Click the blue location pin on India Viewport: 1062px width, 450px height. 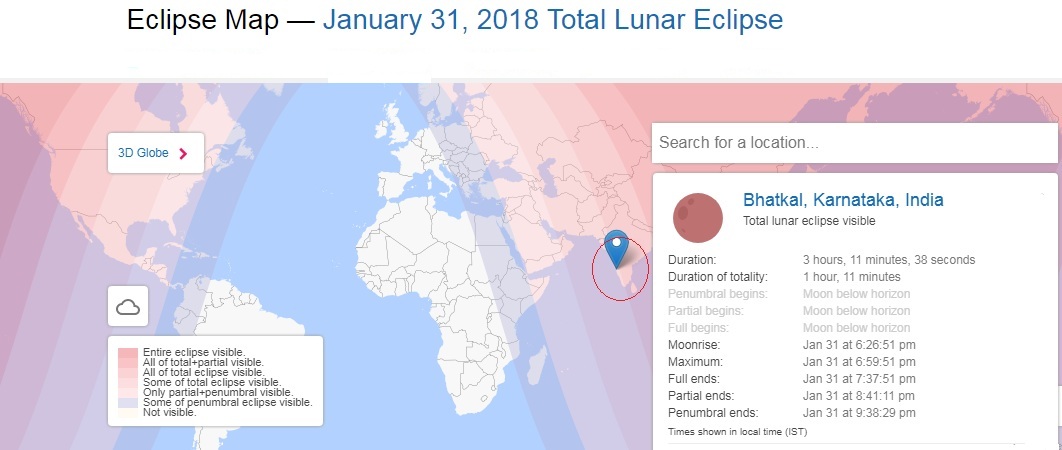coord(616,249)
